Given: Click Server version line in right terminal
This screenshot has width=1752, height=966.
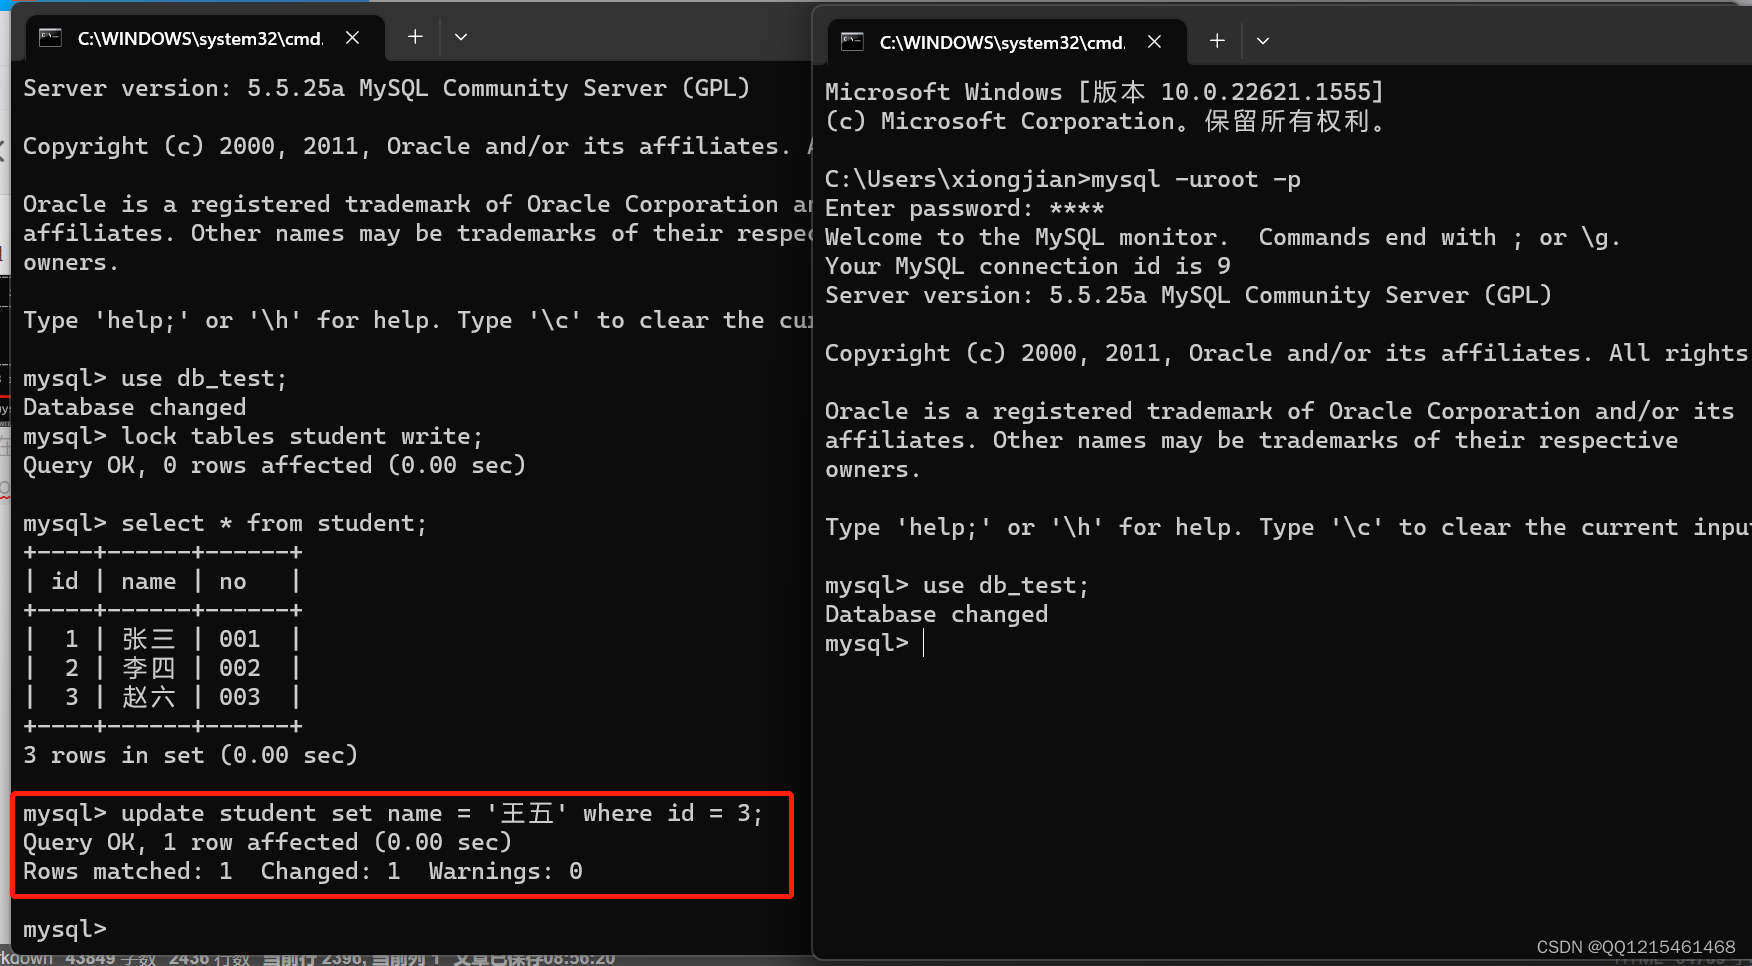Looking at the screenshot, I should click(1189, 296).
